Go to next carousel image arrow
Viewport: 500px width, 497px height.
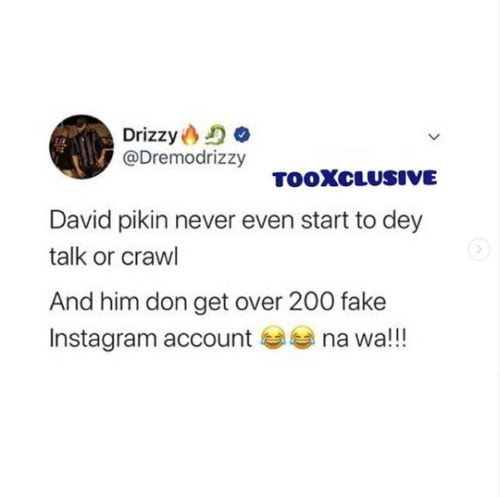[479, 249]
